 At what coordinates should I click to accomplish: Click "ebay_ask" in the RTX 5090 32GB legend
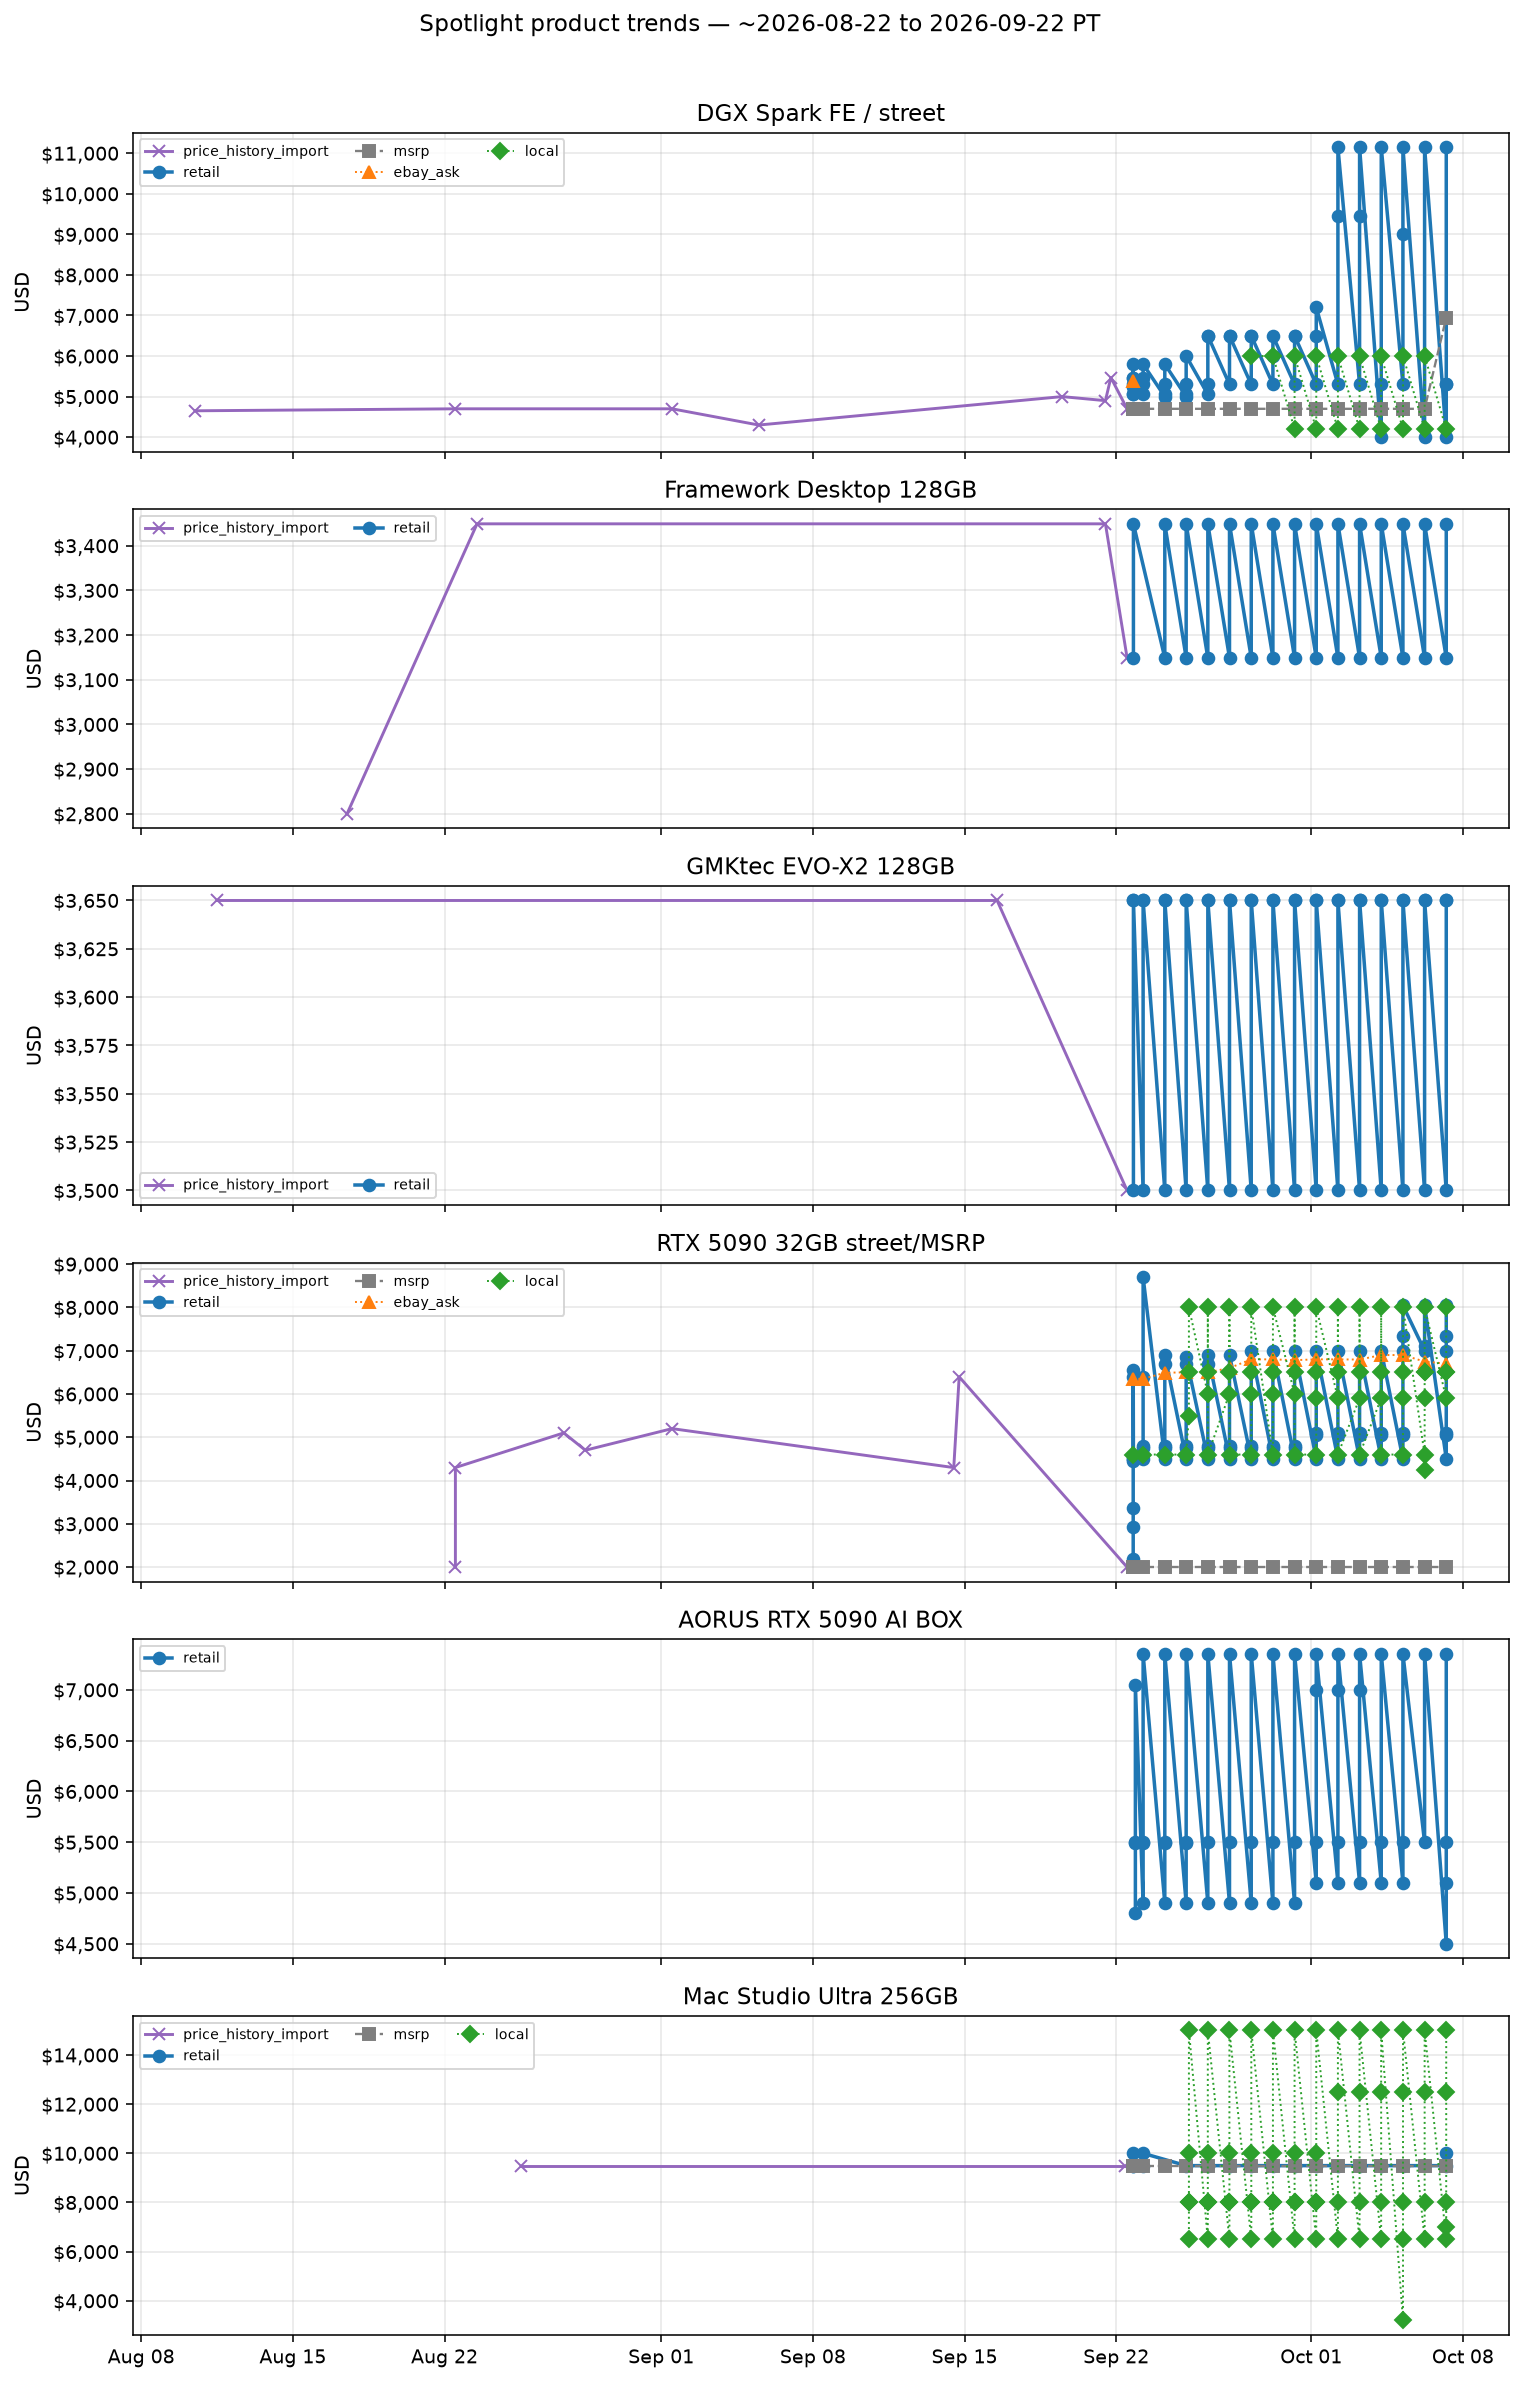coord(426,1302)
